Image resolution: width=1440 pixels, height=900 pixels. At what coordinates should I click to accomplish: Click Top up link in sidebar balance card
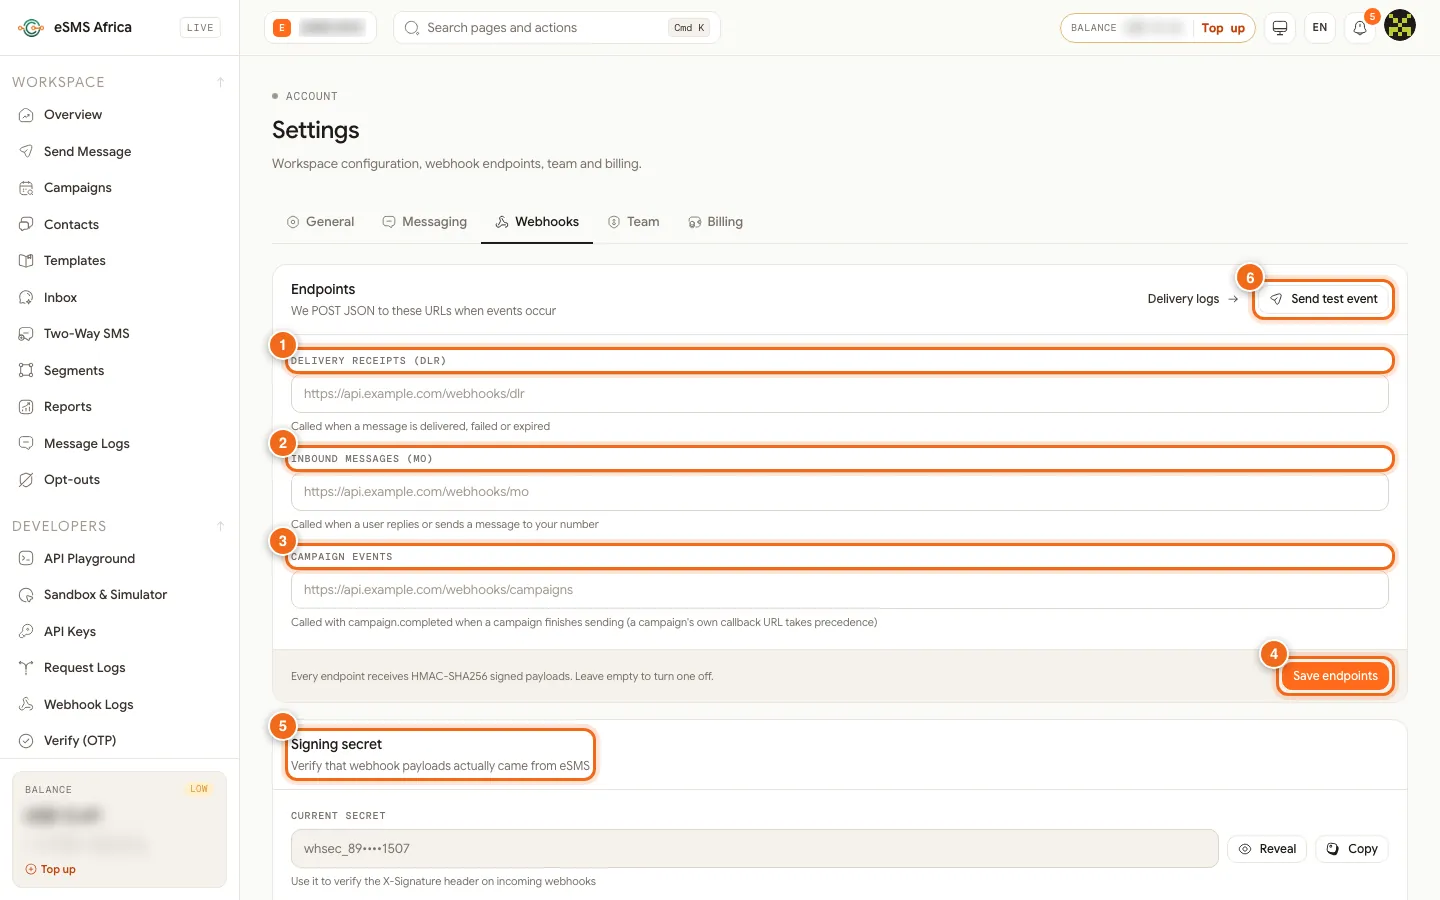51,870
